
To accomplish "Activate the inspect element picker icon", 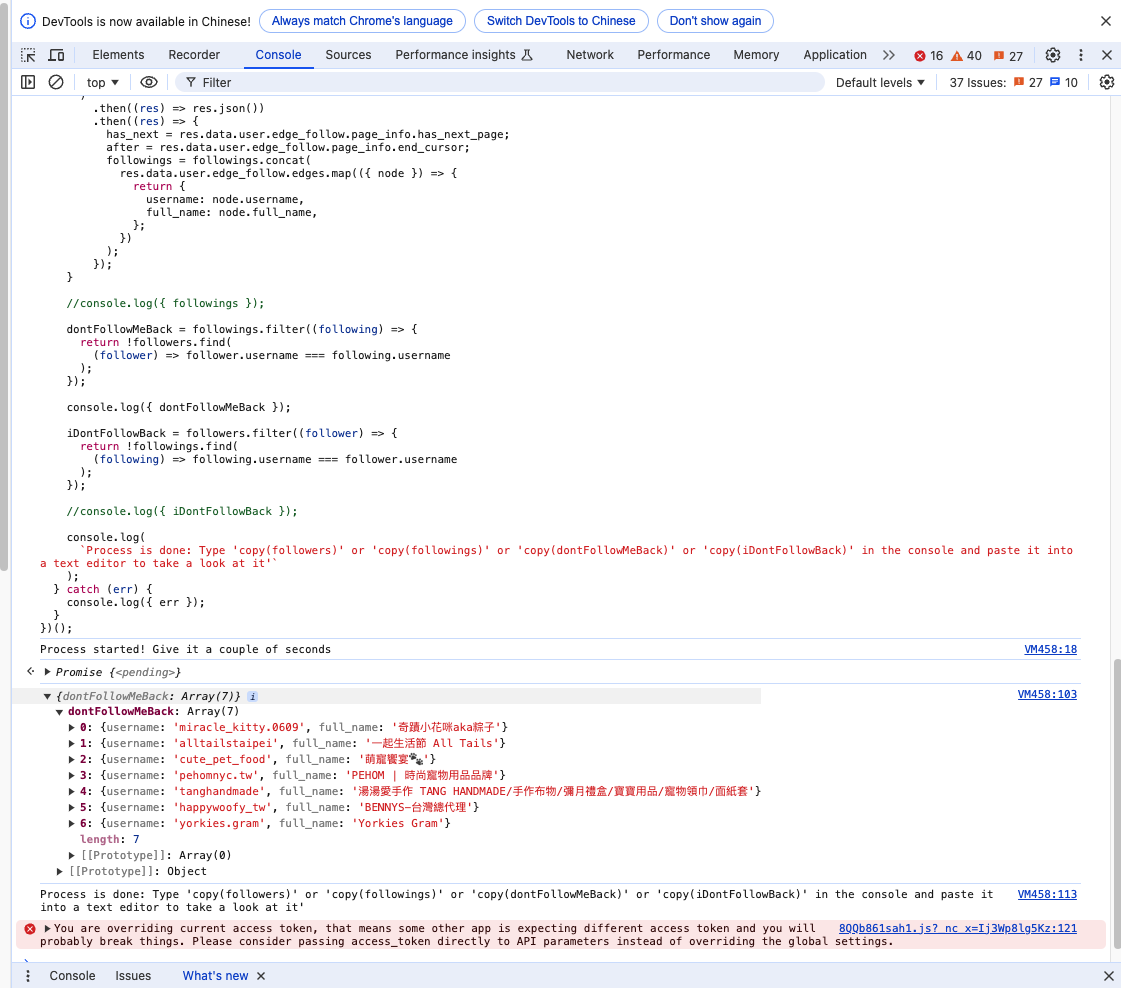I will pyautogui.click(x=28, y=55).
